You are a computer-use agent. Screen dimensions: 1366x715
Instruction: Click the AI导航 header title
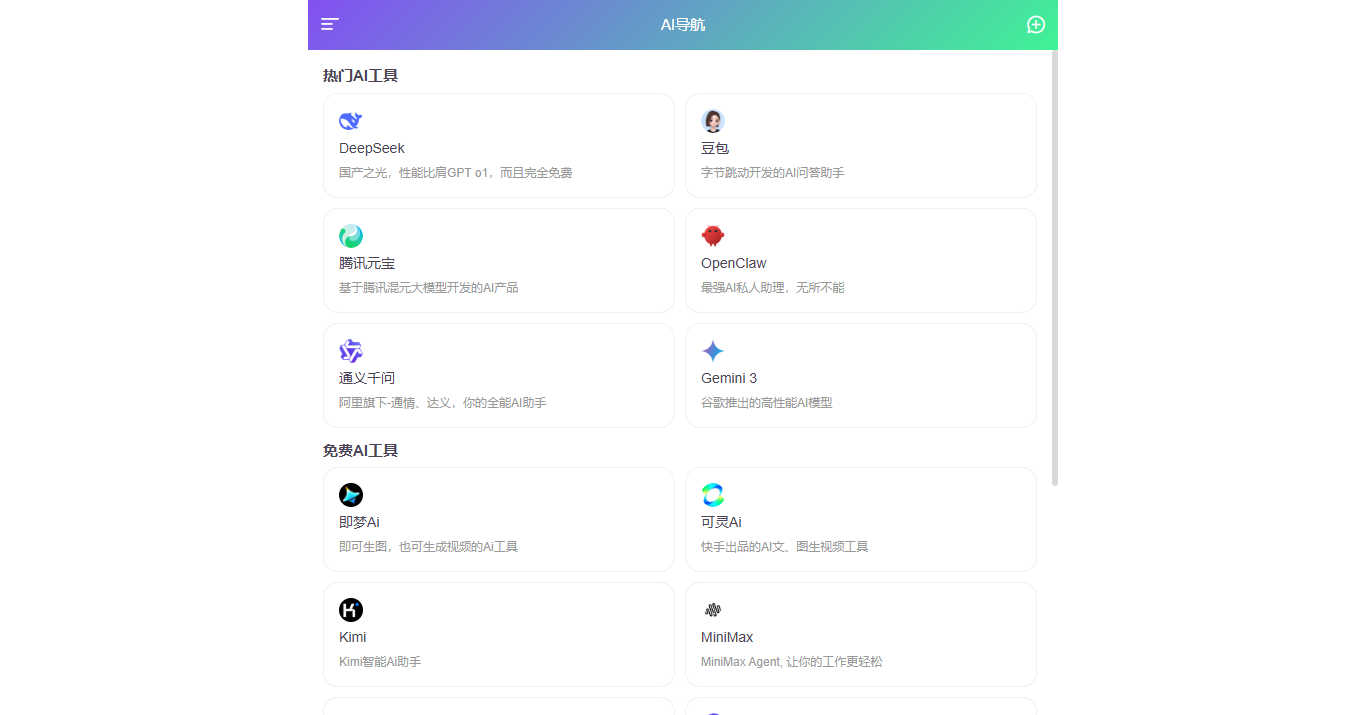[683, 25]
